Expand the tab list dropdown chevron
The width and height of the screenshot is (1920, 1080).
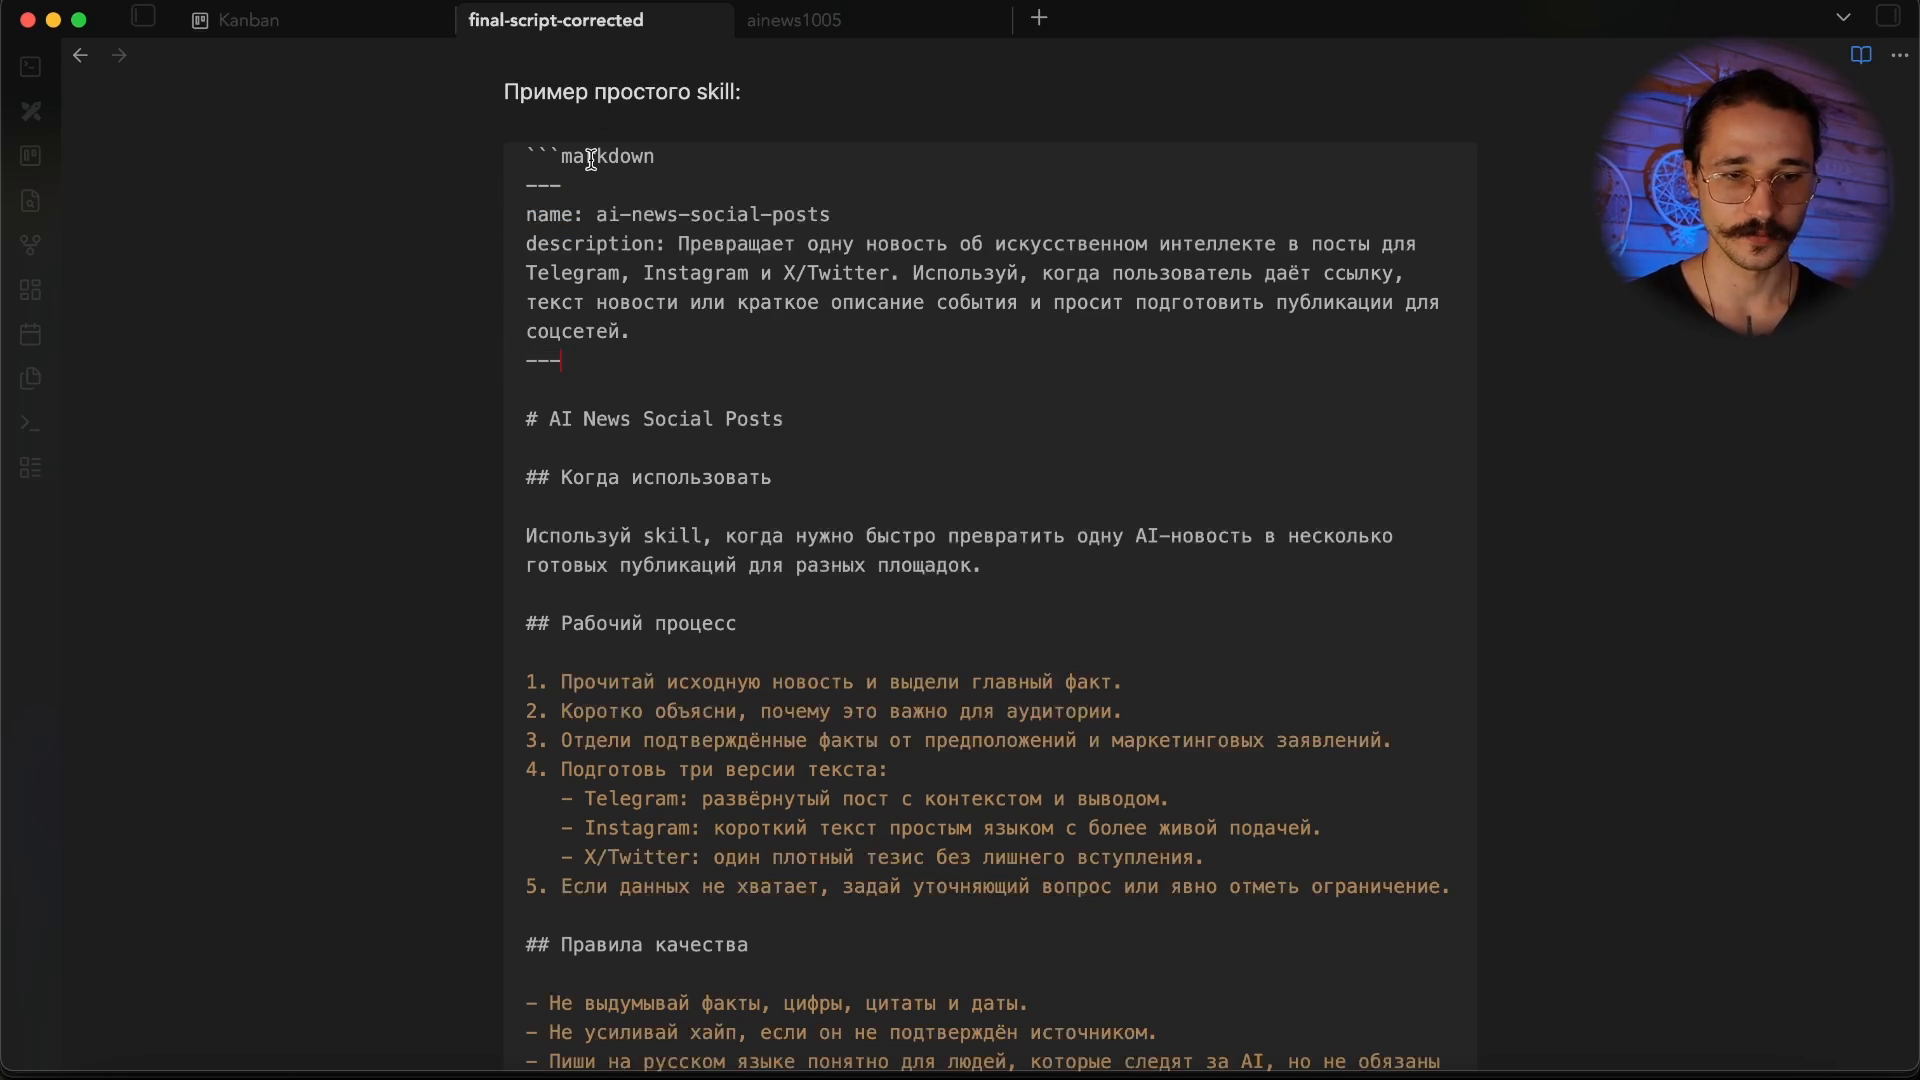point(1843,18)
